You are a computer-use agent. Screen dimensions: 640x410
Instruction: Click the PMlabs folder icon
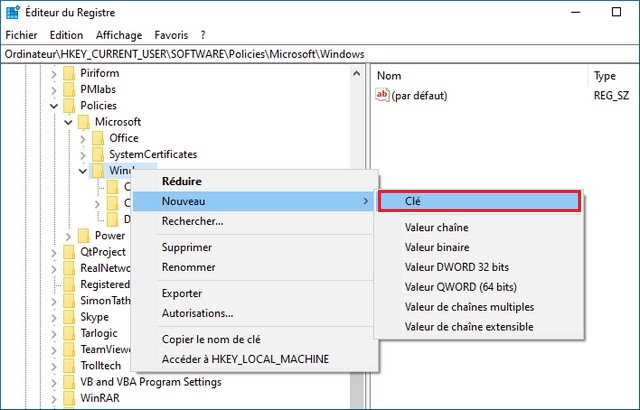coord(68,90)
